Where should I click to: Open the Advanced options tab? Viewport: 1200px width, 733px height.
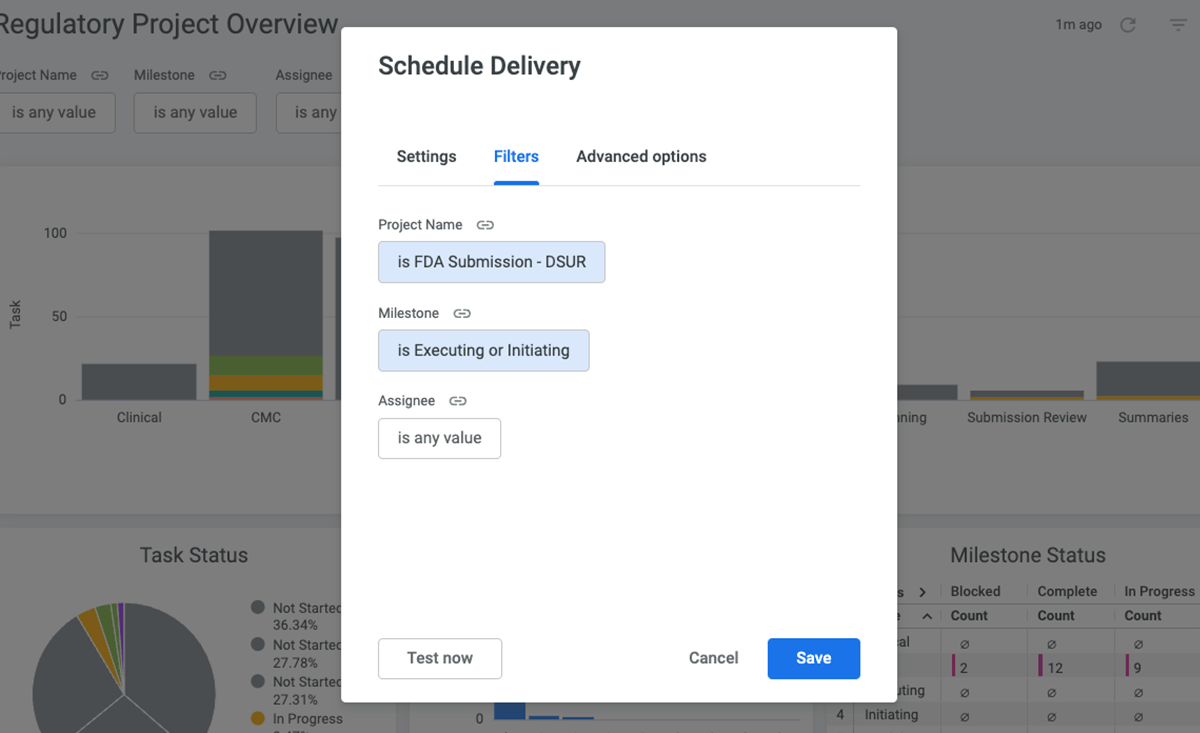point(641,156)
